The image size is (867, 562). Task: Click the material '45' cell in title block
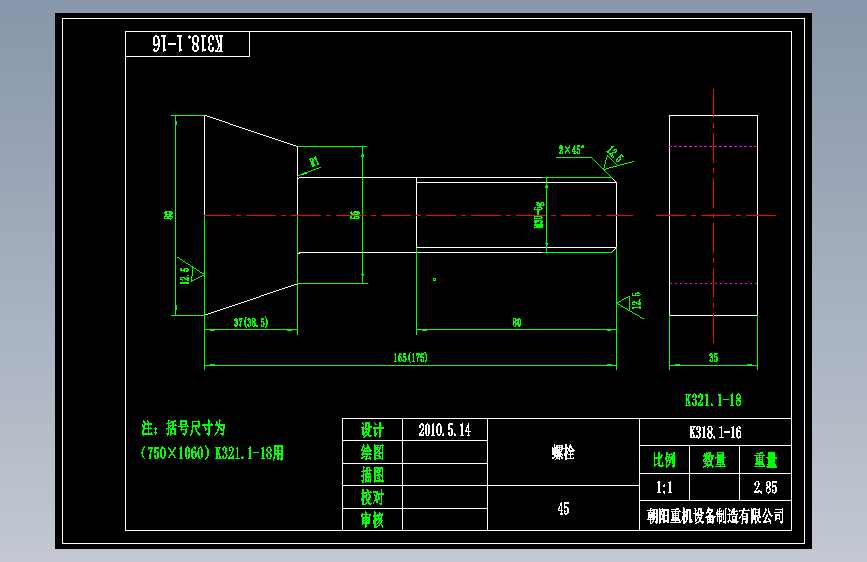coord(563,508)
